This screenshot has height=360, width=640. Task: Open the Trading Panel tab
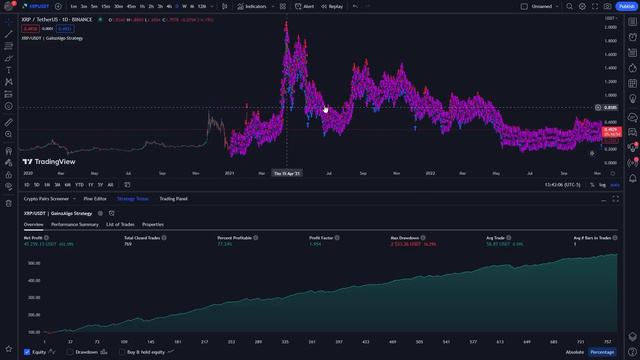coord(173,199)
